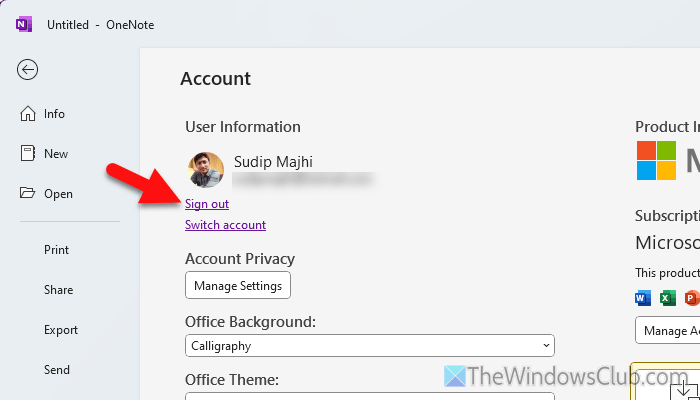
Task: Click the Excel app icon
Action: [667, 298]
